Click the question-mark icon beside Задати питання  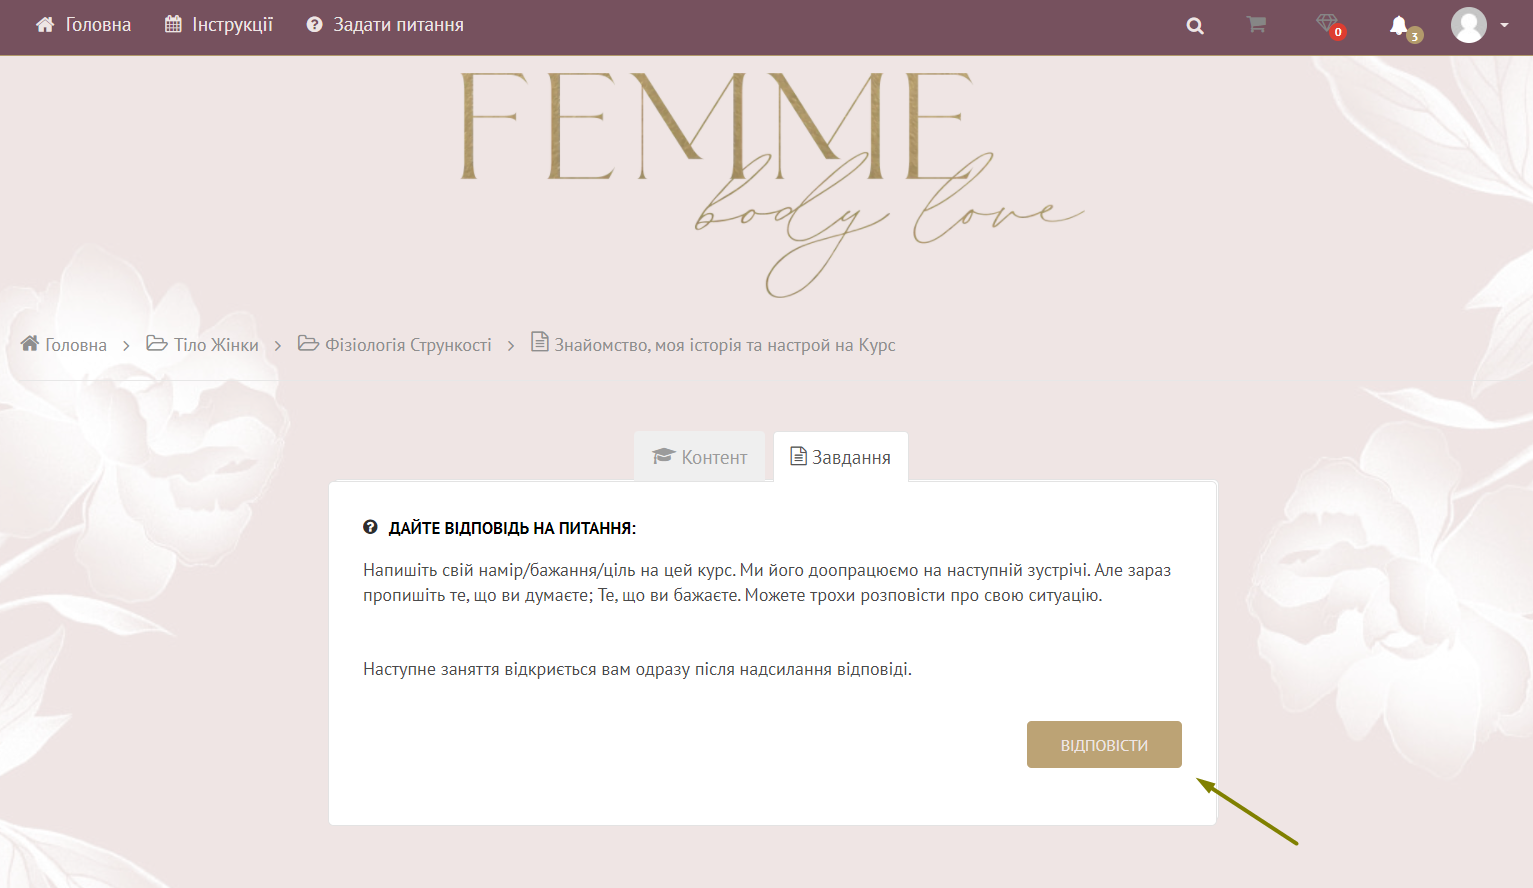pos(315,24)
